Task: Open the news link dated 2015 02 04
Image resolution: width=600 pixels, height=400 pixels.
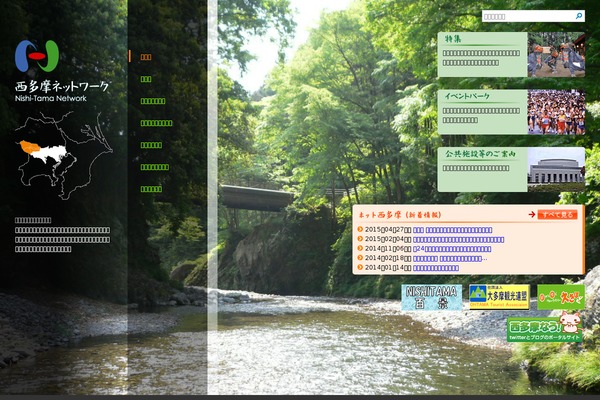Action: coord(458,239)
